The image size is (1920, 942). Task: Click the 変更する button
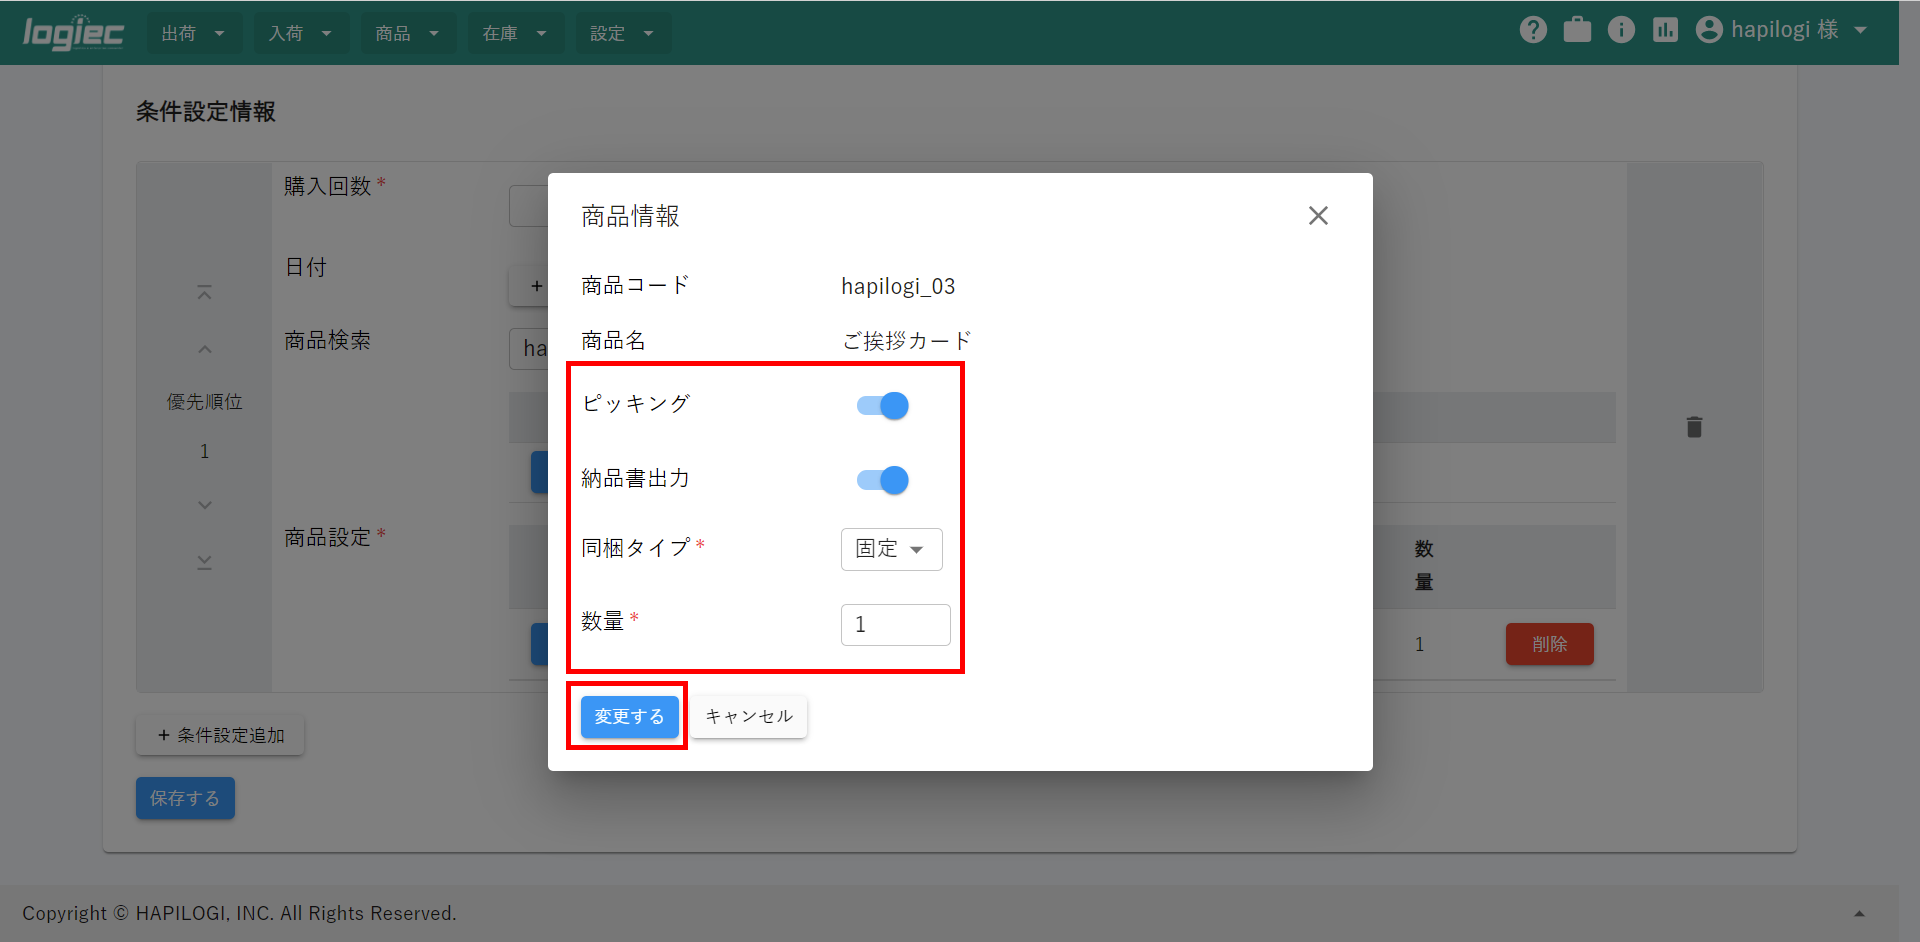click(629, 717)
